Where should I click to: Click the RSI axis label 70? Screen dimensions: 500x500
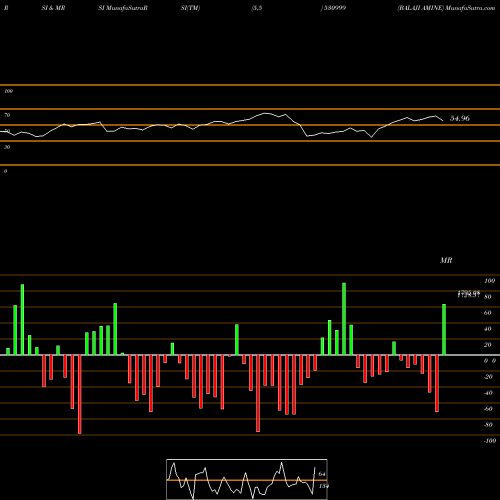tap(7, 115)
